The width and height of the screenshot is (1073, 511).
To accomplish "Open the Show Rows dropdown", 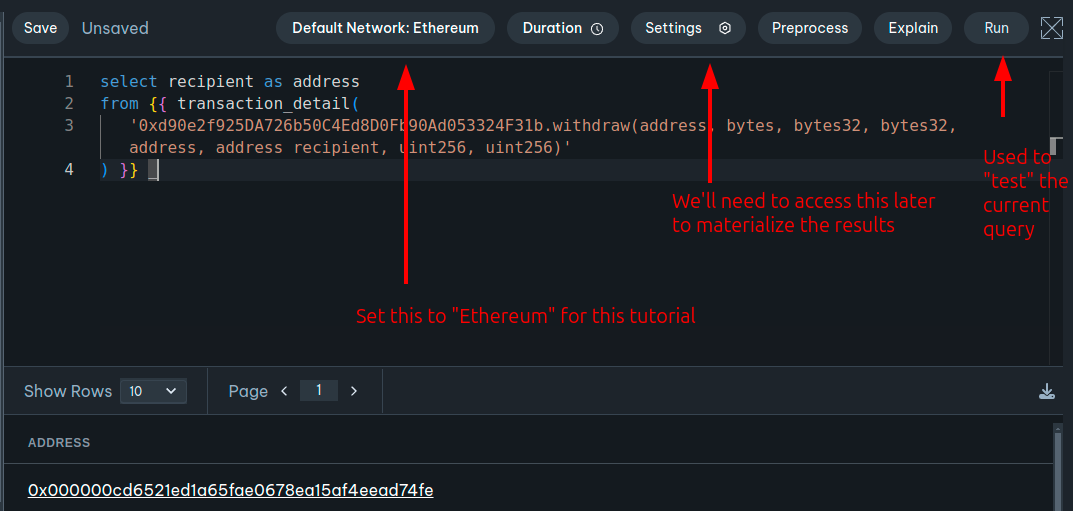I will click(153, 391).
